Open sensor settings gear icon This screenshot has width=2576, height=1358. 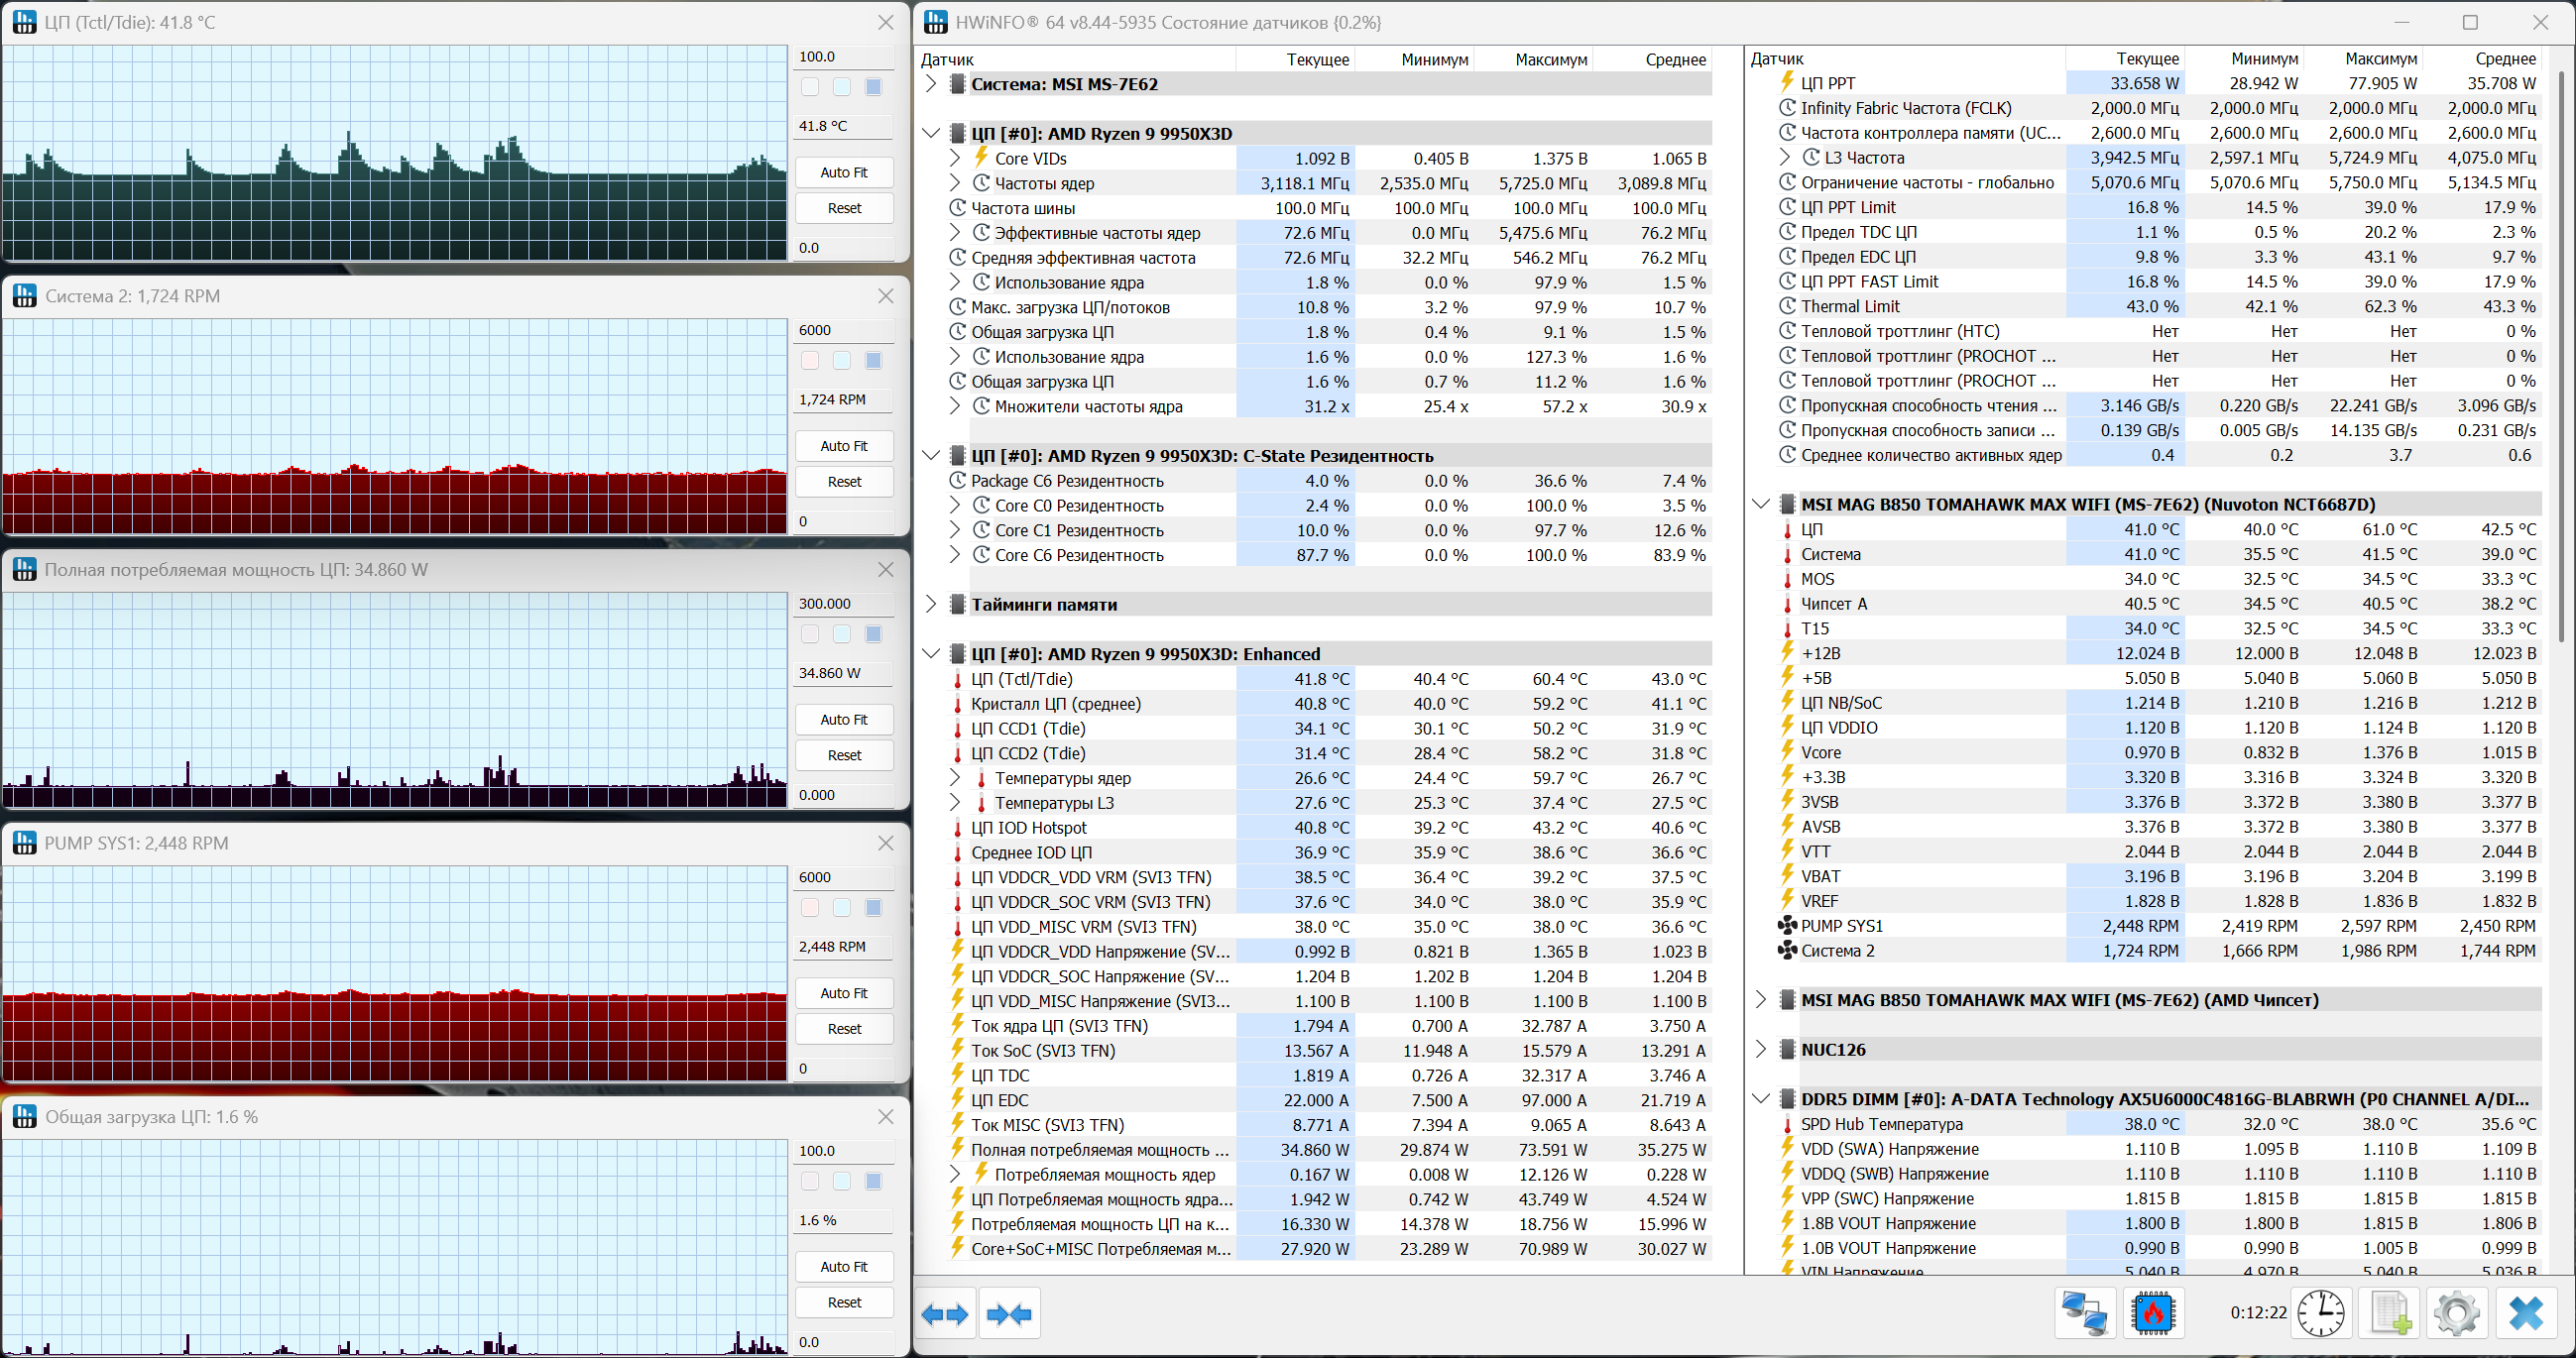click(x=2457, y=1312)
